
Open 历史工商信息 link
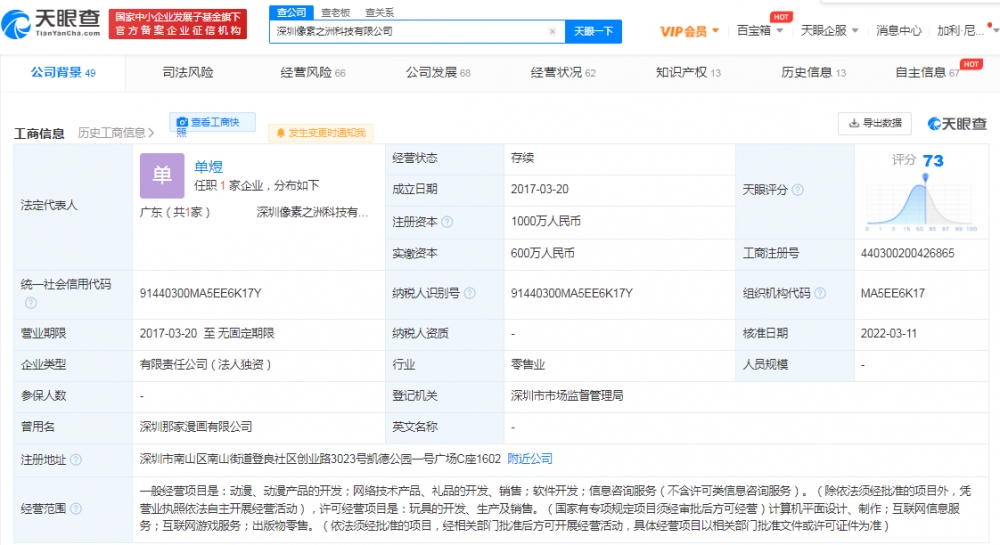pyautogui.click(x=115, y=133)
